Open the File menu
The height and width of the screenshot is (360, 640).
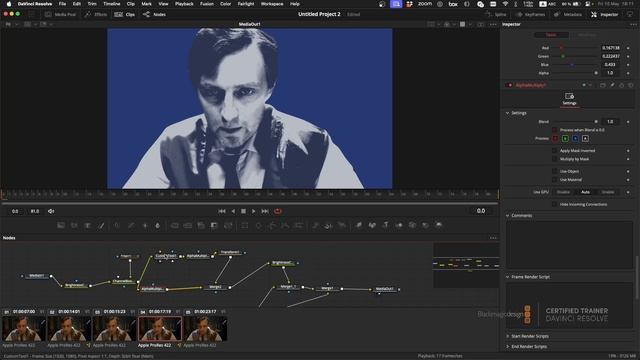pos(62,4)
